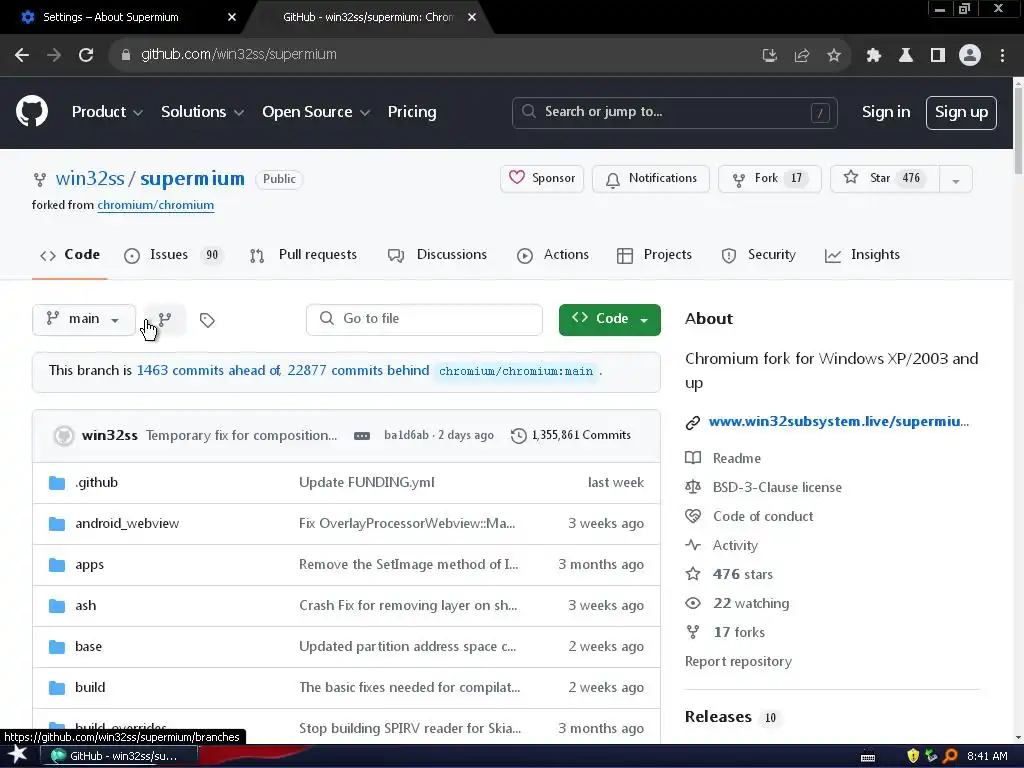This screenshot has height=768, width=1024.
Task: Click the .github folder icon
Action: pos(57,483)
